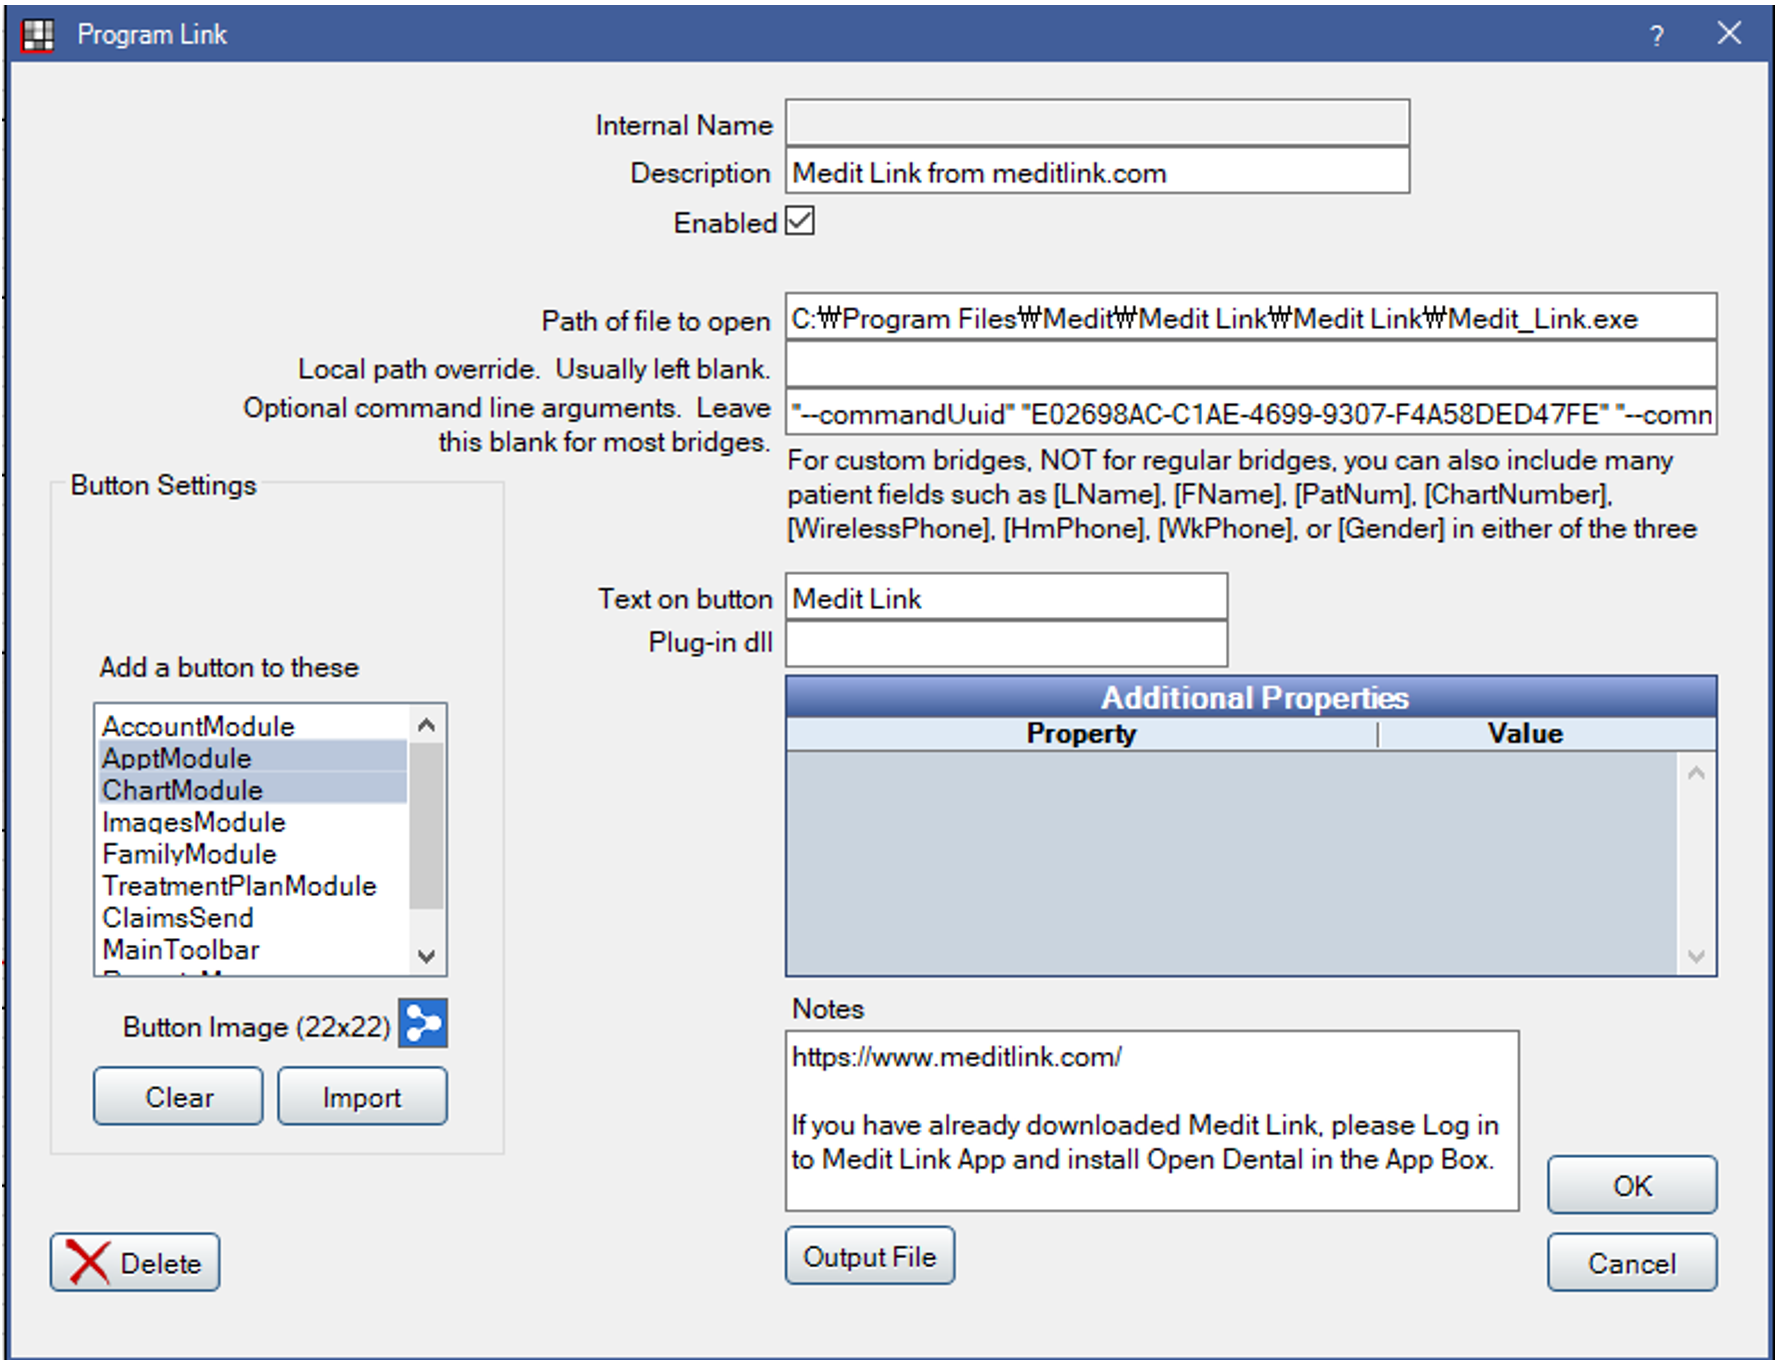Select ImagesModule in the list

[253, 822]
